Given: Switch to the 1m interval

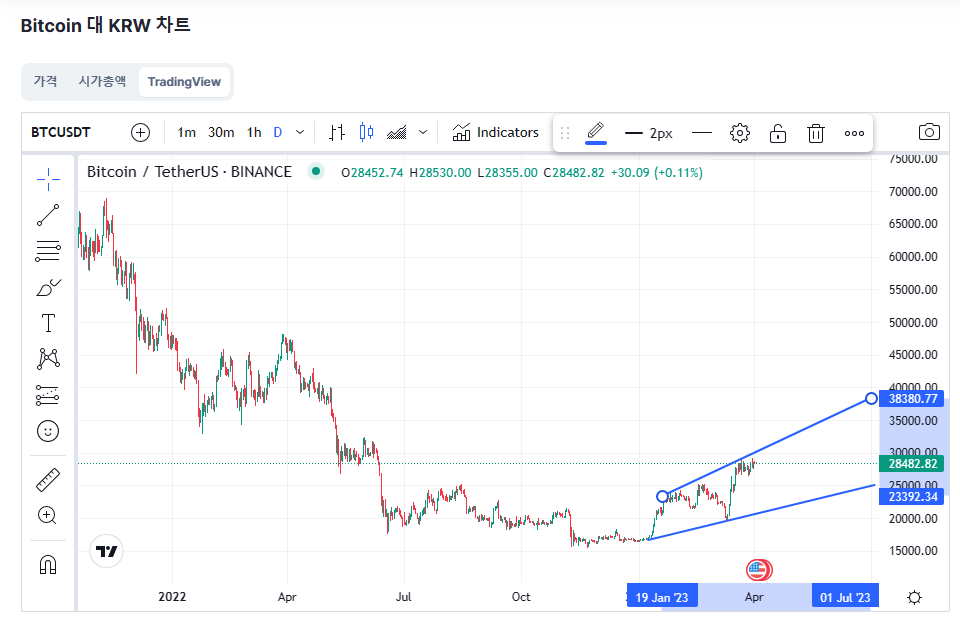Looking at the screenshot, I should (186, 132).
